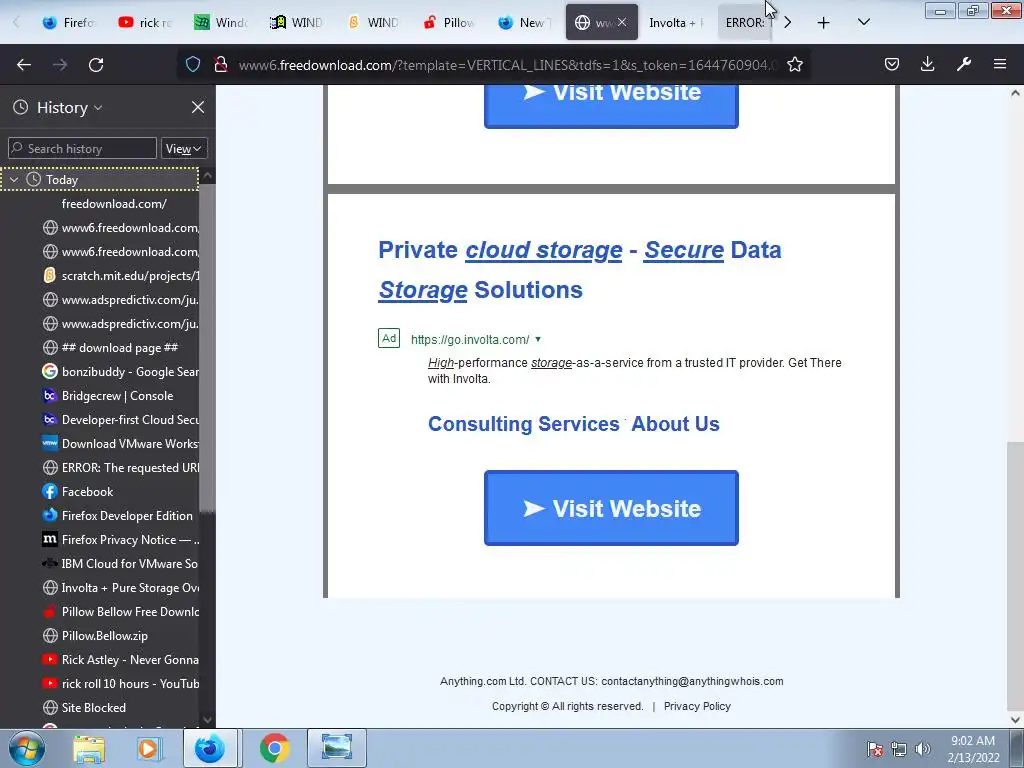Viewport: 1024px width, 768px height.
Task: Close the History sidebar
Action: [x=198, y=107]
